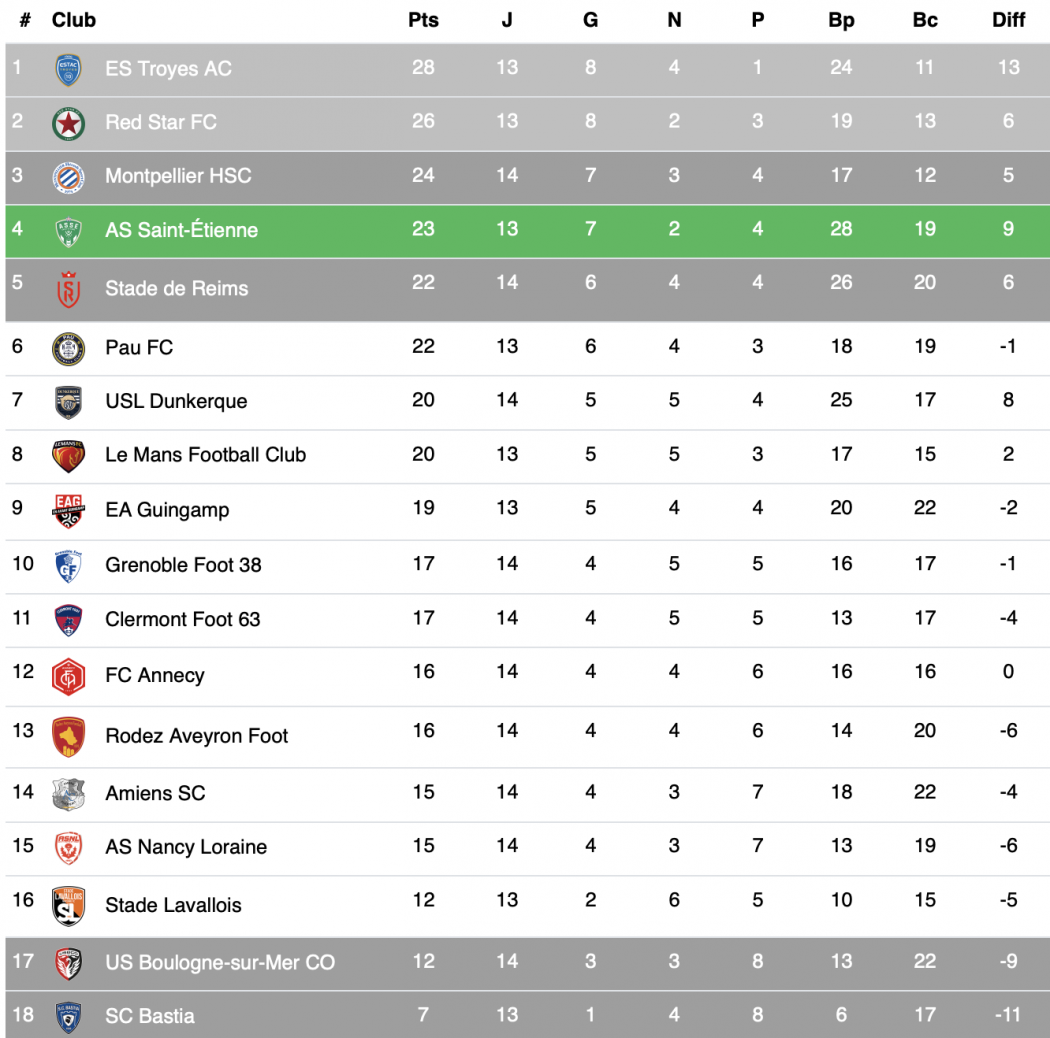Select the Grenoble Foot 38 team name
Image resolution: width=1050 pixels, height=1038 pixels.
[183, 565]
